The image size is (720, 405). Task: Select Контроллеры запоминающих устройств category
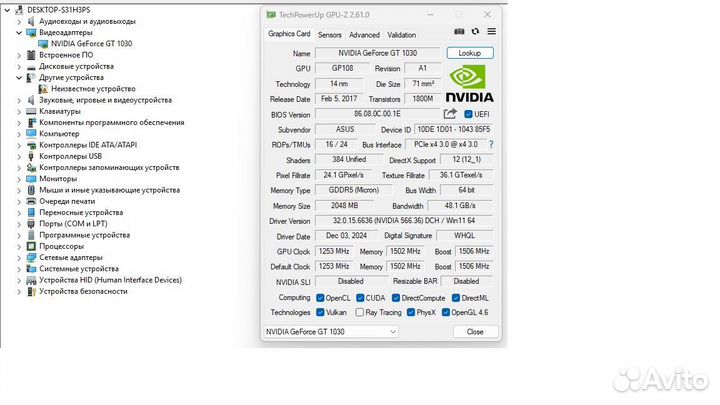(109, 168)
